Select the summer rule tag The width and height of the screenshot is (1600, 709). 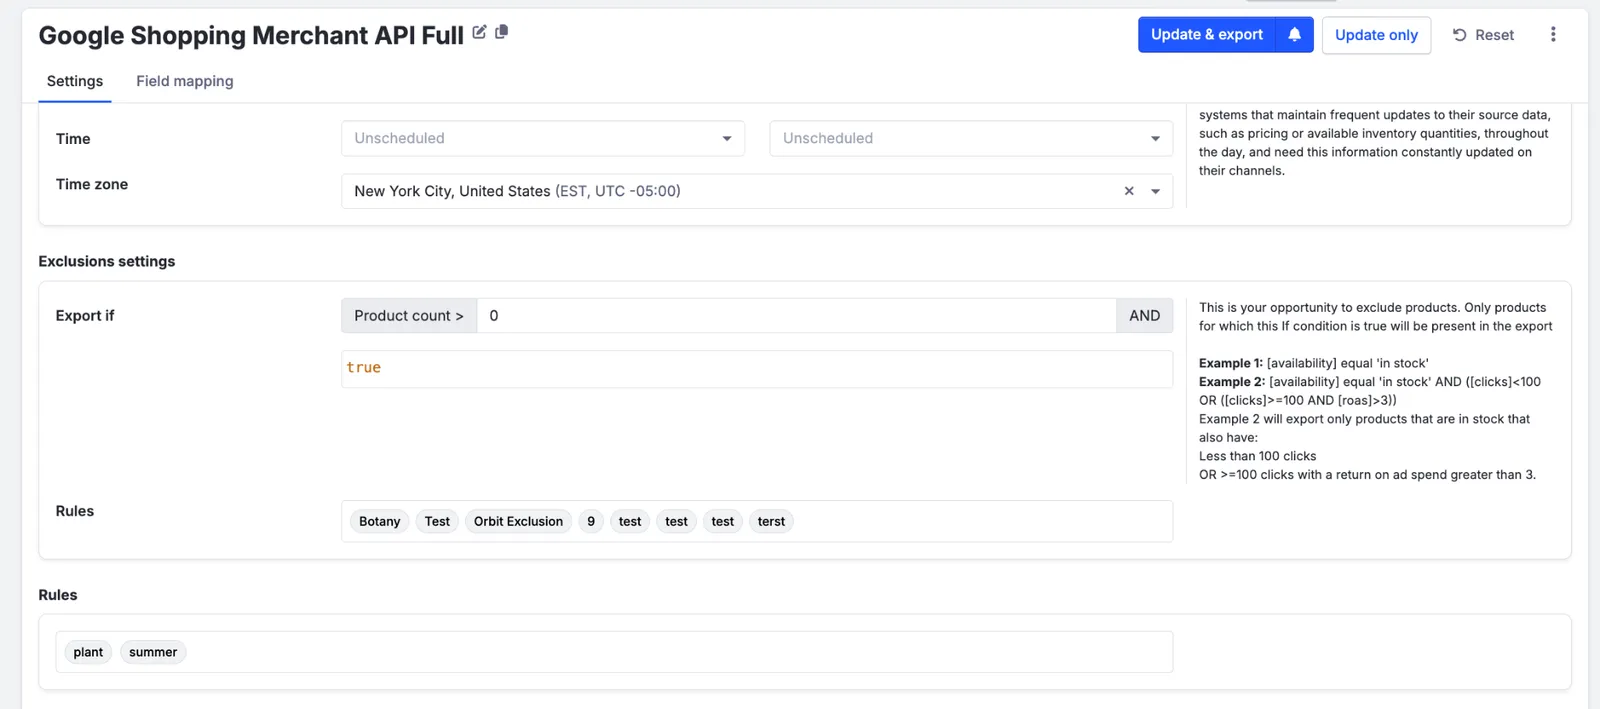click(153, 652)
